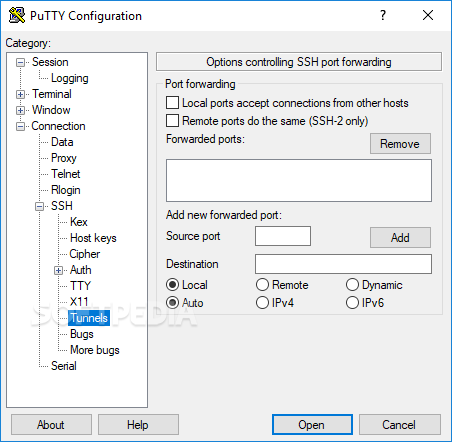Screen dimensions: 452x442
Task: Open the SSH category
Action: click(62, 206)
